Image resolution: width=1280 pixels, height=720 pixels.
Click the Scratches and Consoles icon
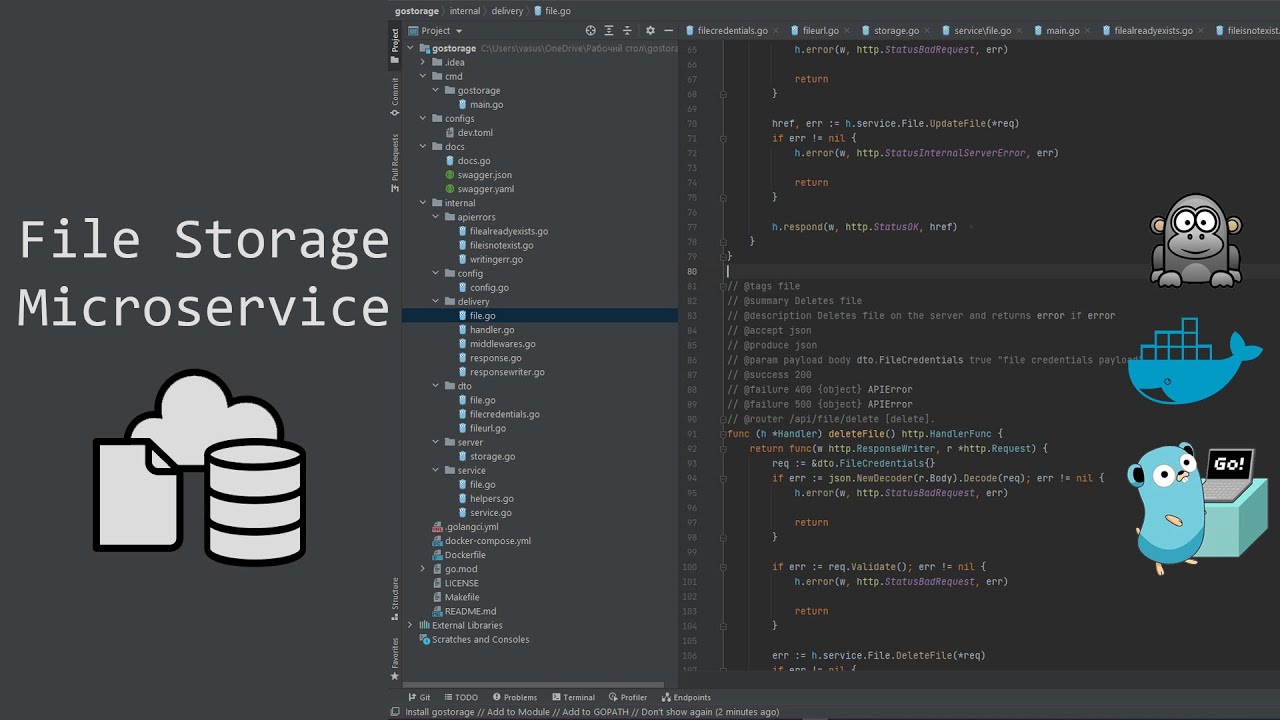[x=425, y=639]
